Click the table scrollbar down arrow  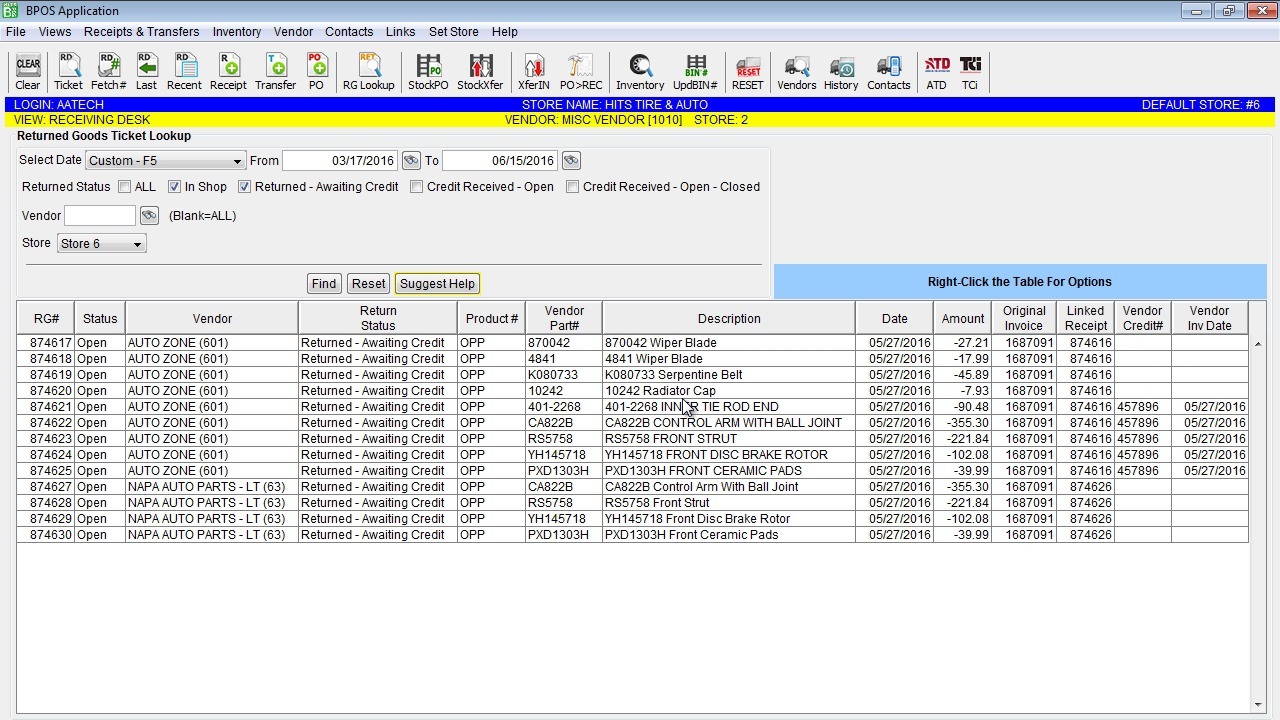pyautogui.click(x=1257, y=706)
